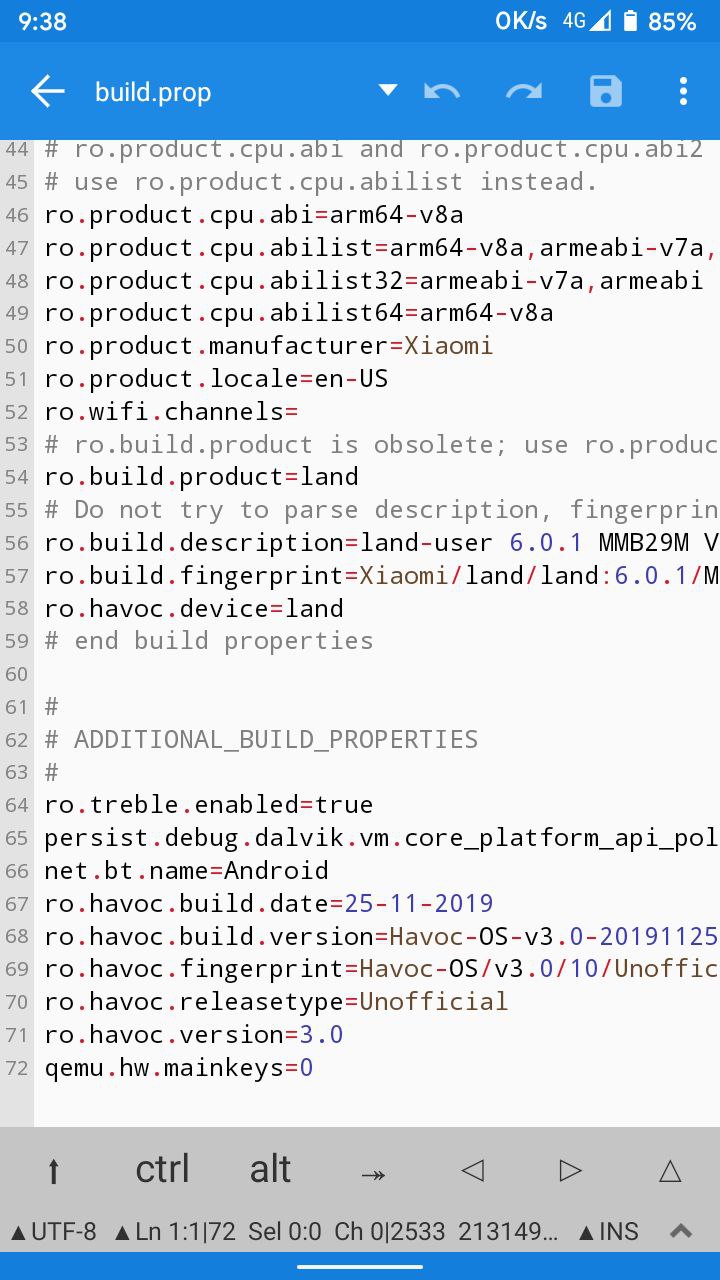Viewport: 720px width, 1280px height.
Task: Tap the build.prop file title
Action: tap(153, 92)
